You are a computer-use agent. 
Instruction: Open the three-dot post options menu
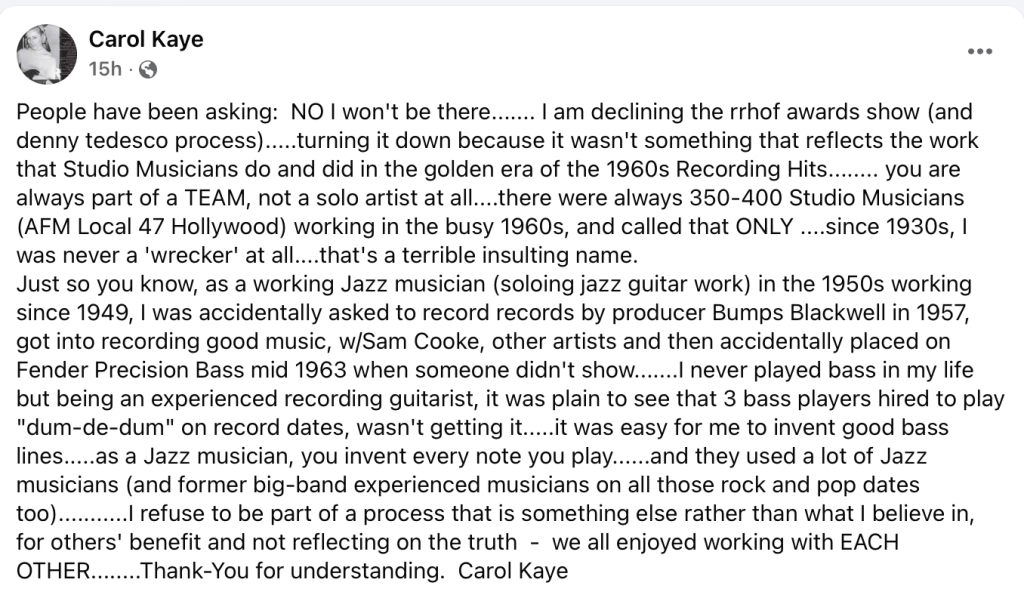click(980, 52)
